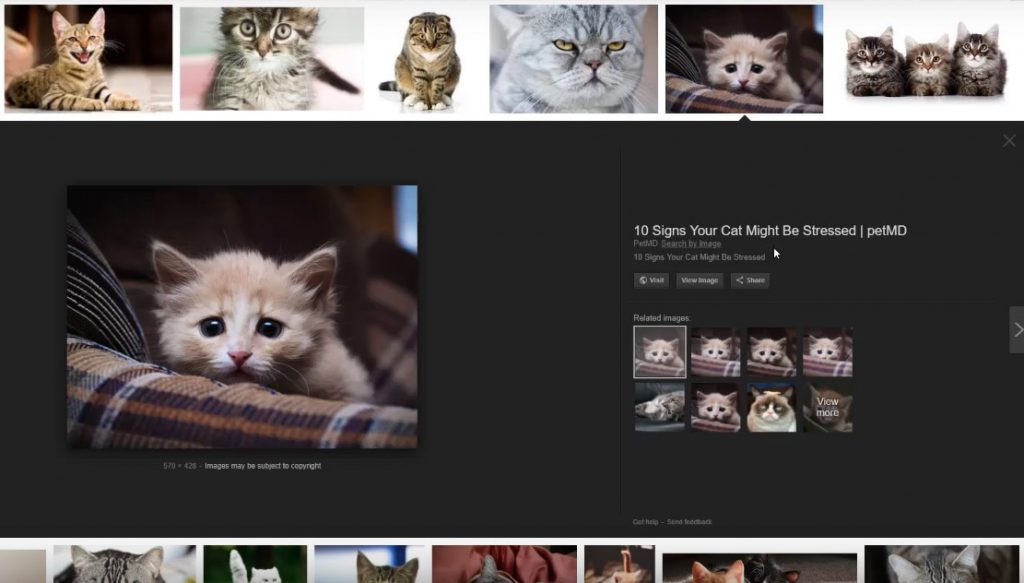Click the Visit button

652,280
